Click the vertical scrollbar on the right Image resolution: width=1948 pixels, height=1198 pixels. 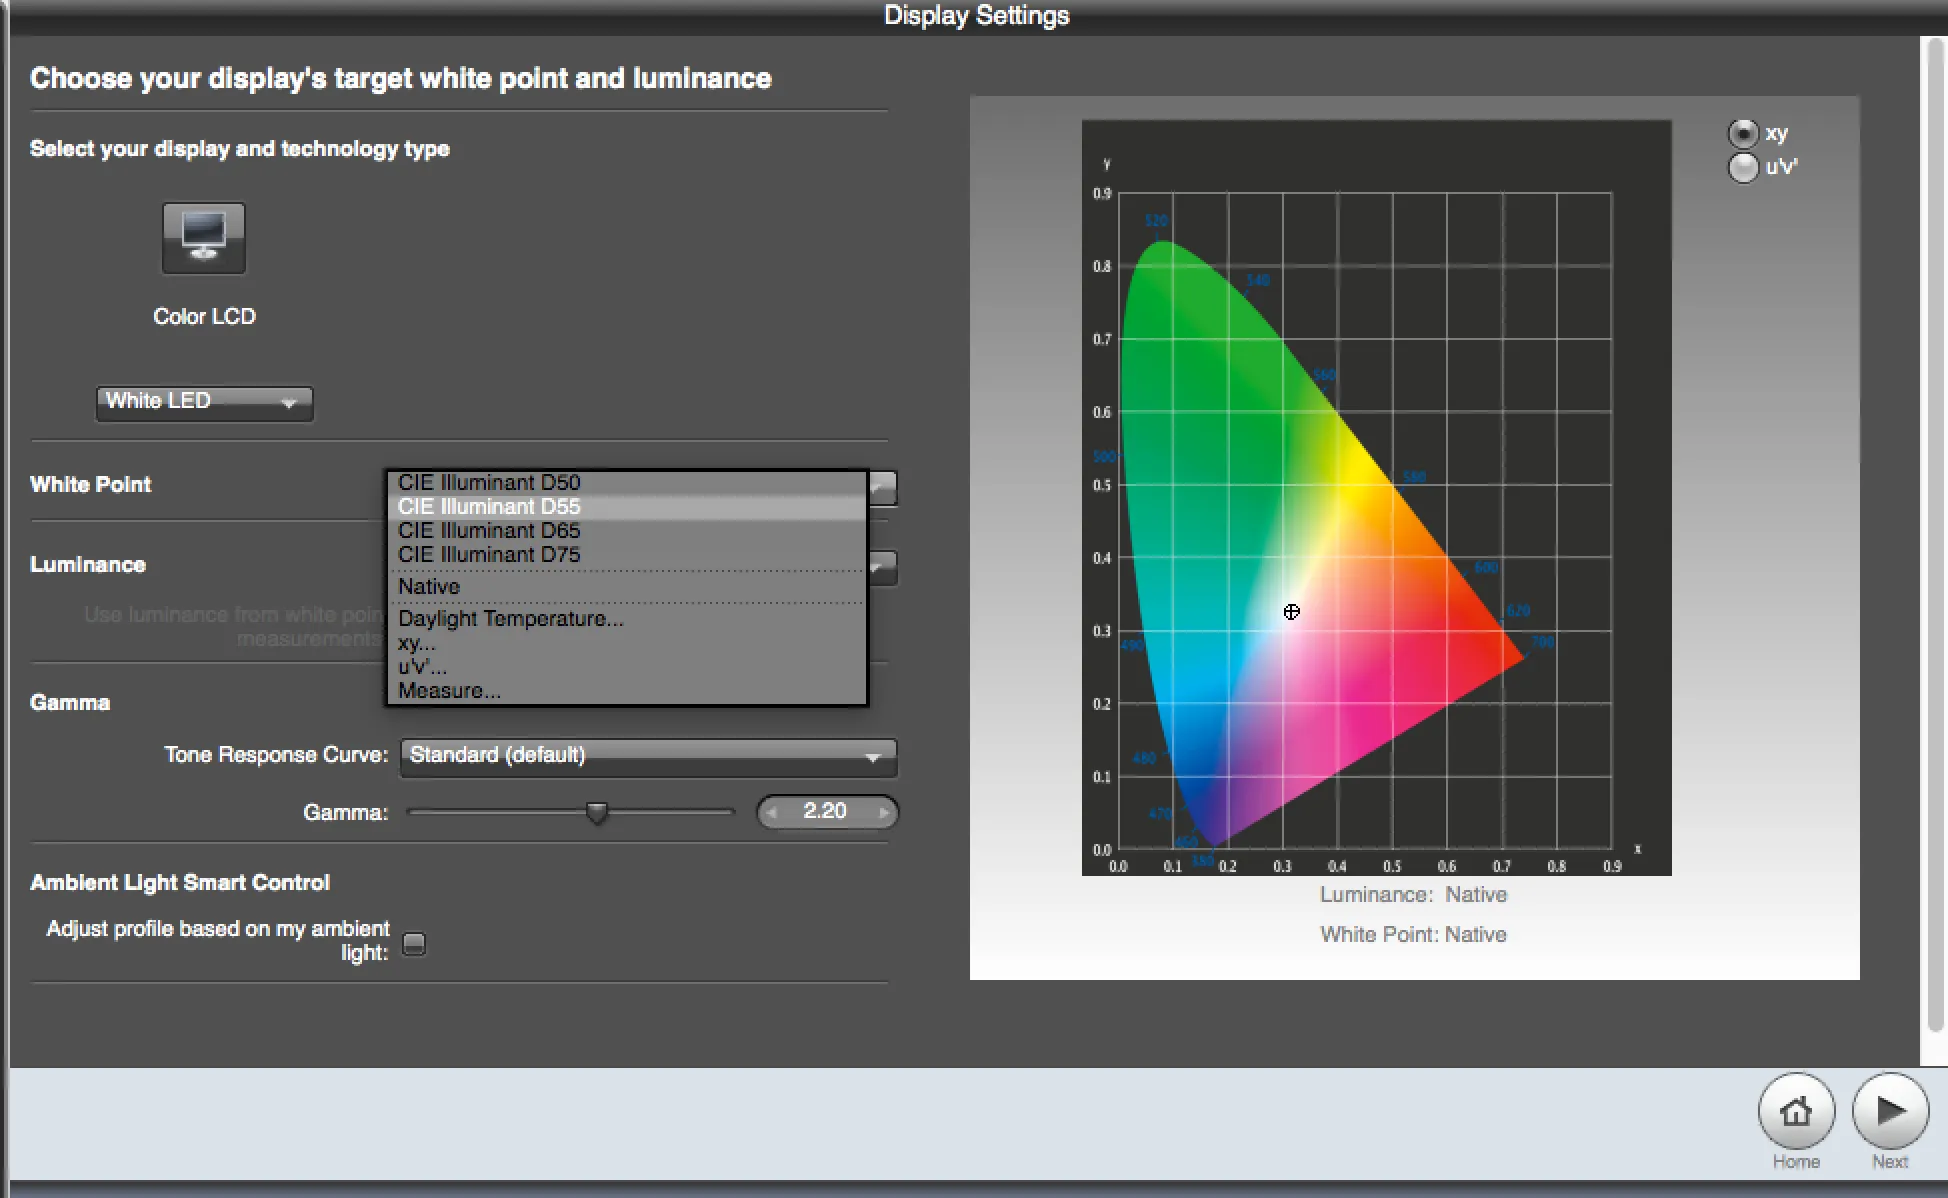click(x=1934, y=535)
